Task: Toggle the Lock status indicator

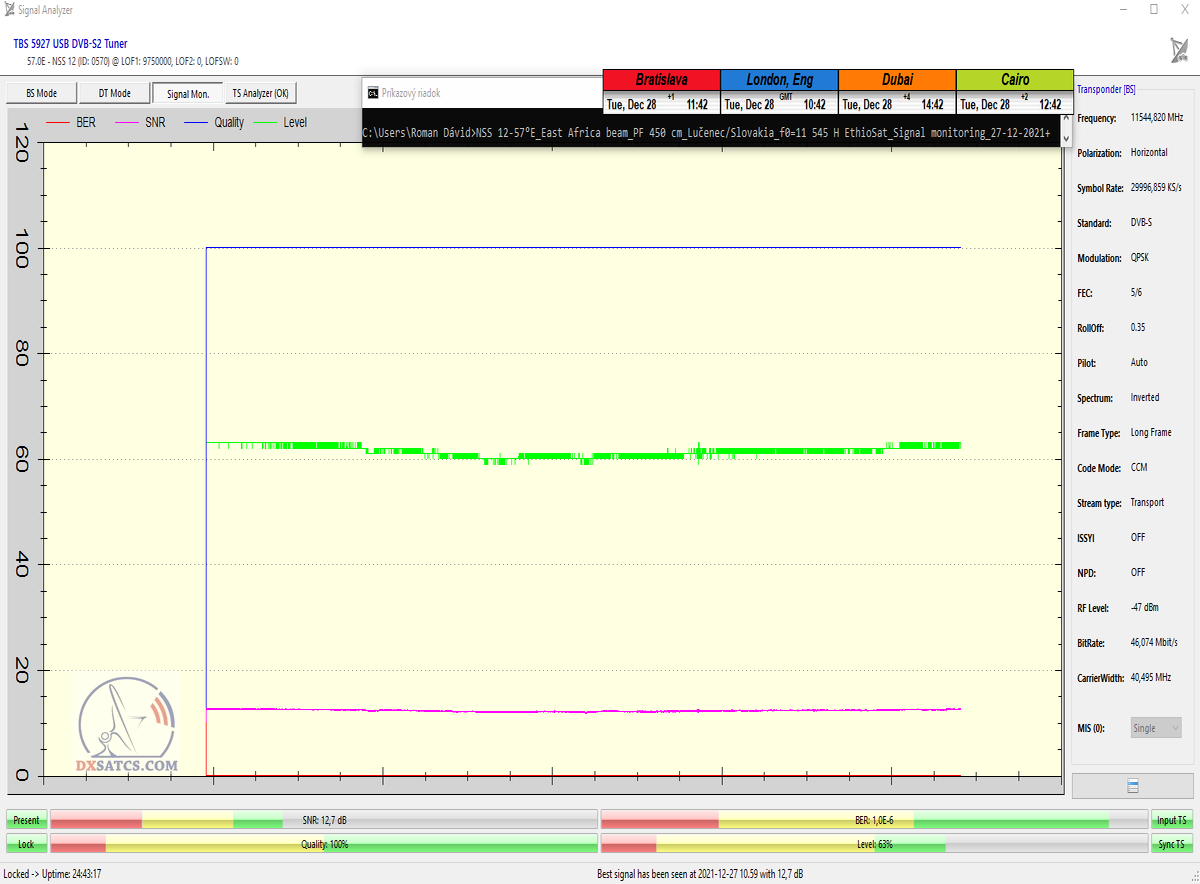Action: (26, 844)
